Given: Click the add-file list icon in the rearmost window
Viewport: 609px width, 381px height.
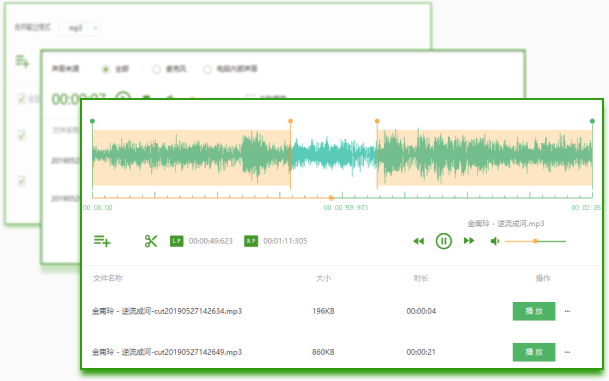Looking at the screenshot, I should (23, 61).
